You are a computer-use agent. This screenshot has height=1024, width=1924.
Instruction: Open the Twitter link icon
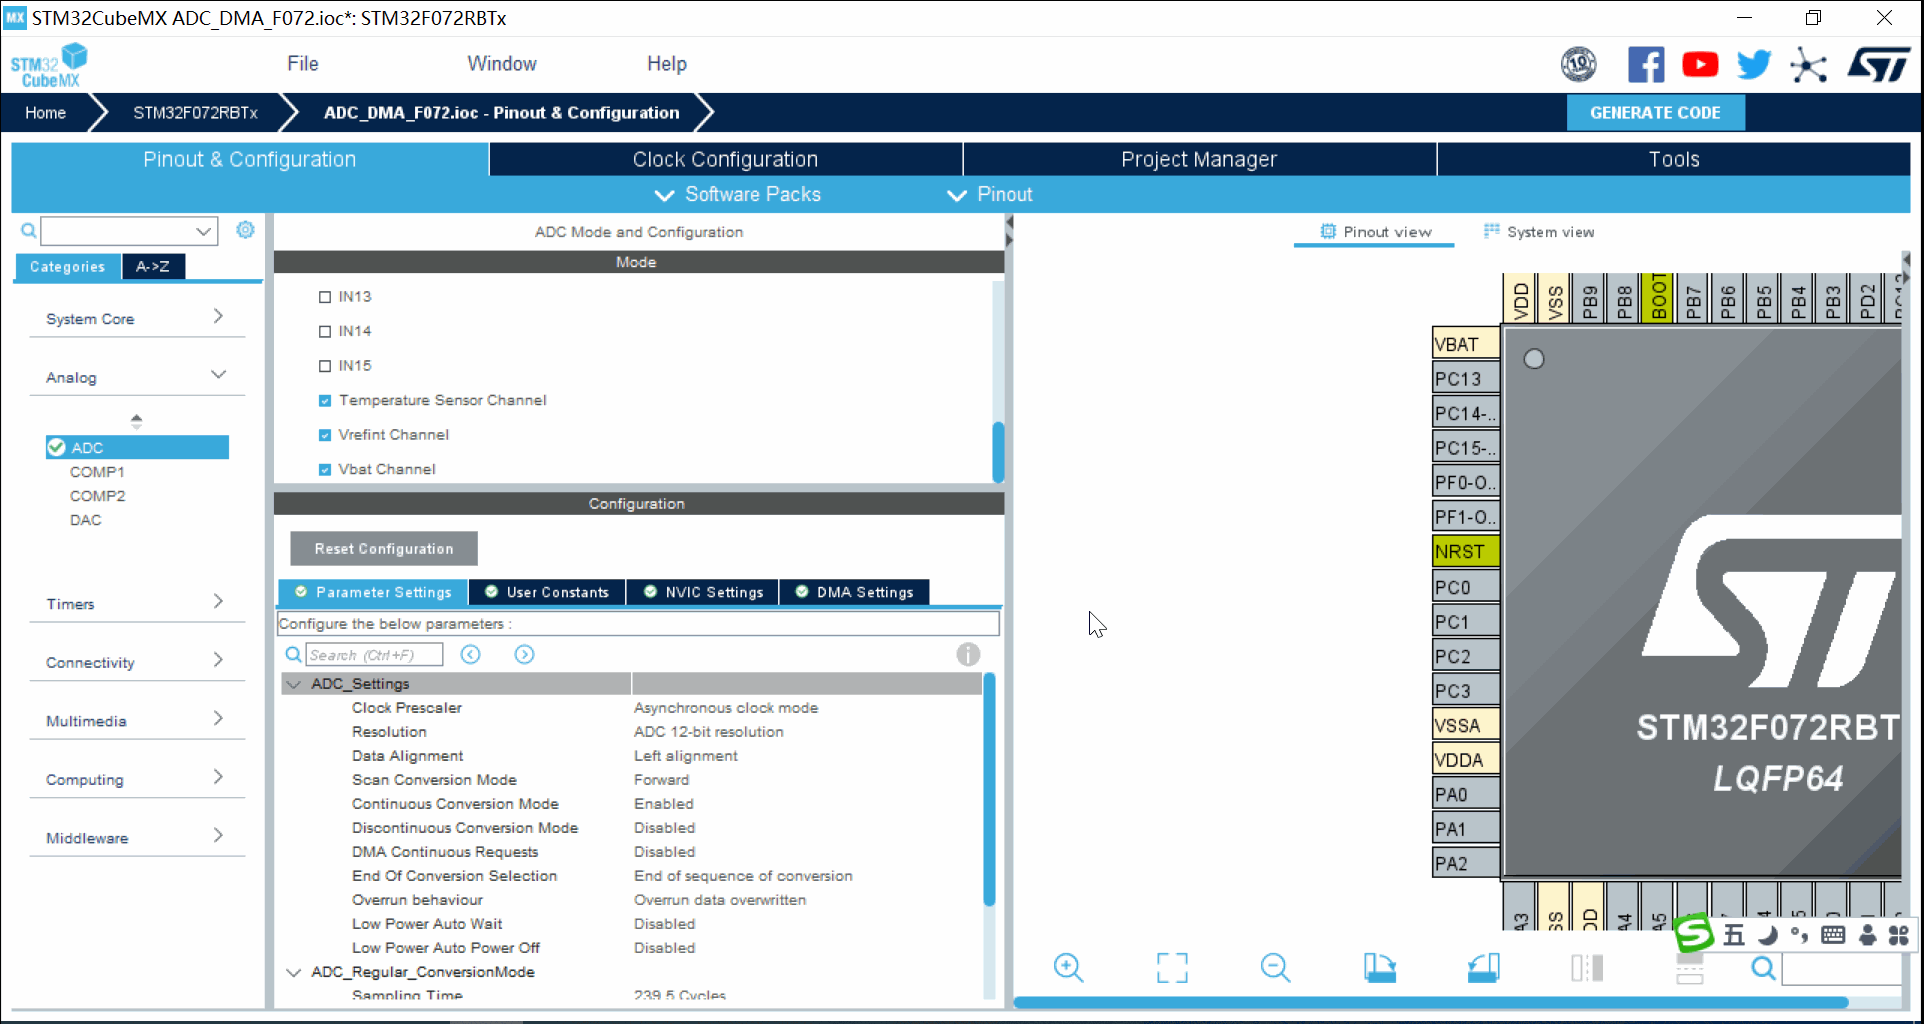(x=1754, y=65)
